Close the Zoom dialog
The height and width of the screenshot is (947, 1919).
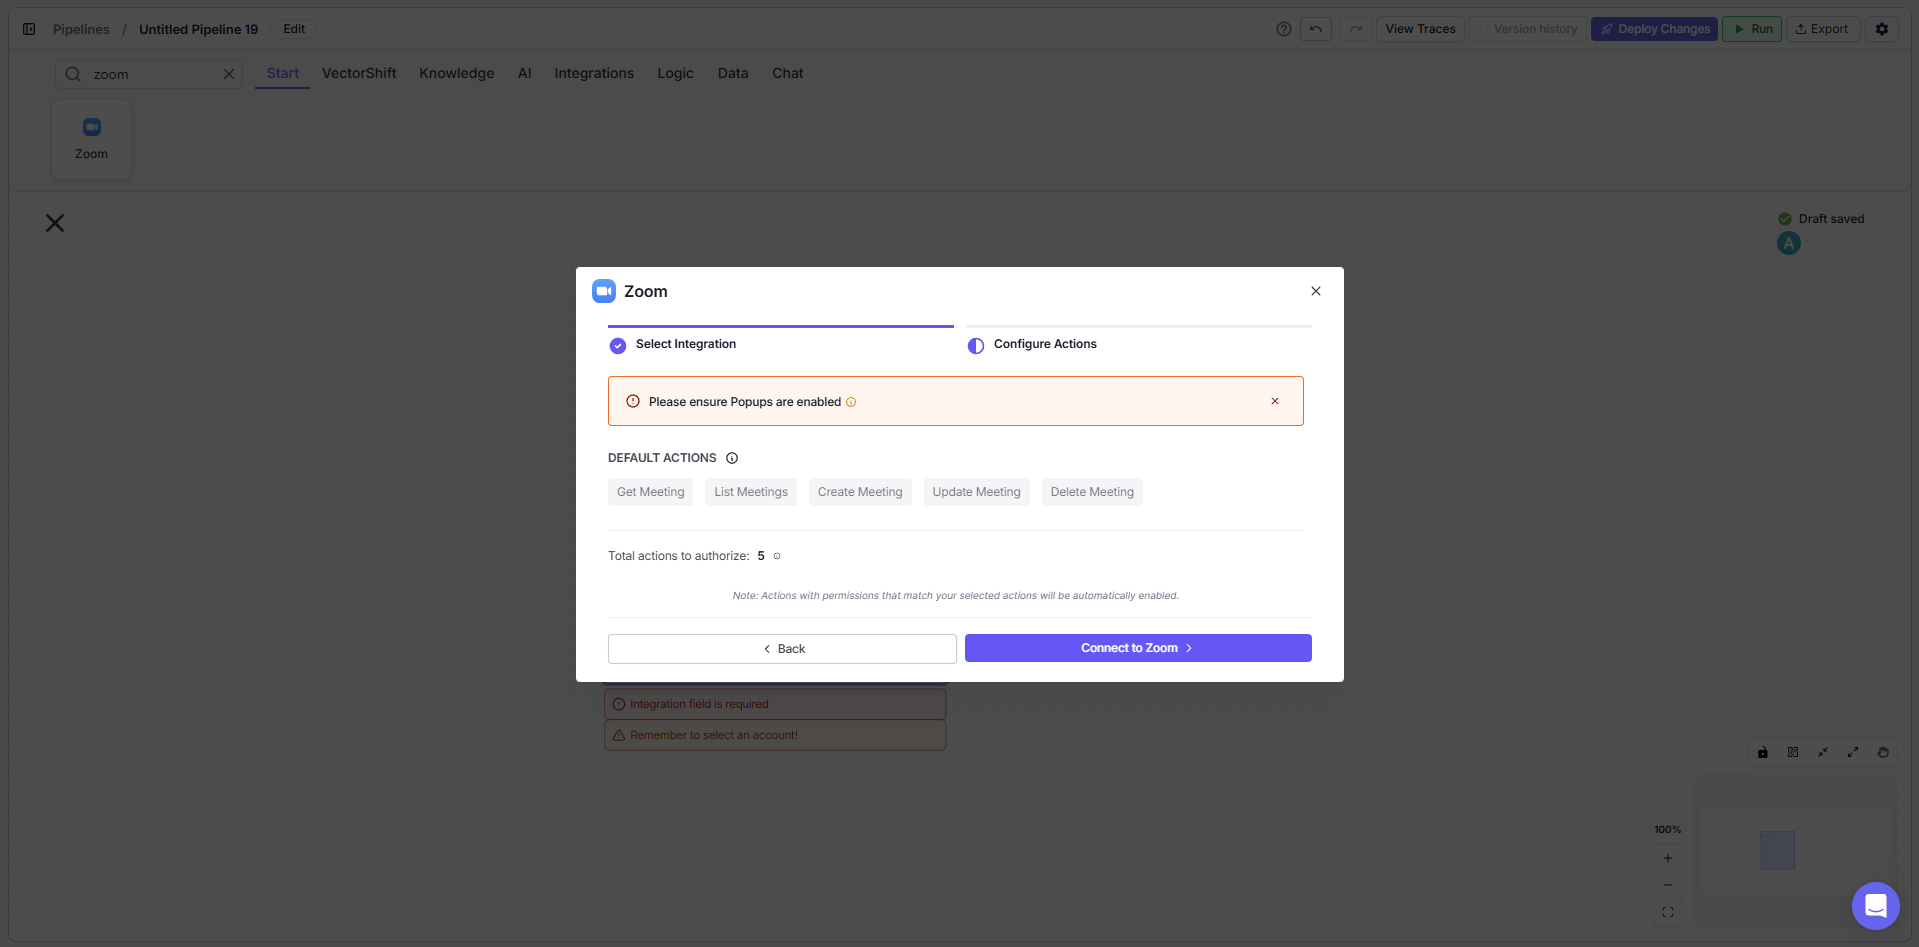coord(1316,291)
